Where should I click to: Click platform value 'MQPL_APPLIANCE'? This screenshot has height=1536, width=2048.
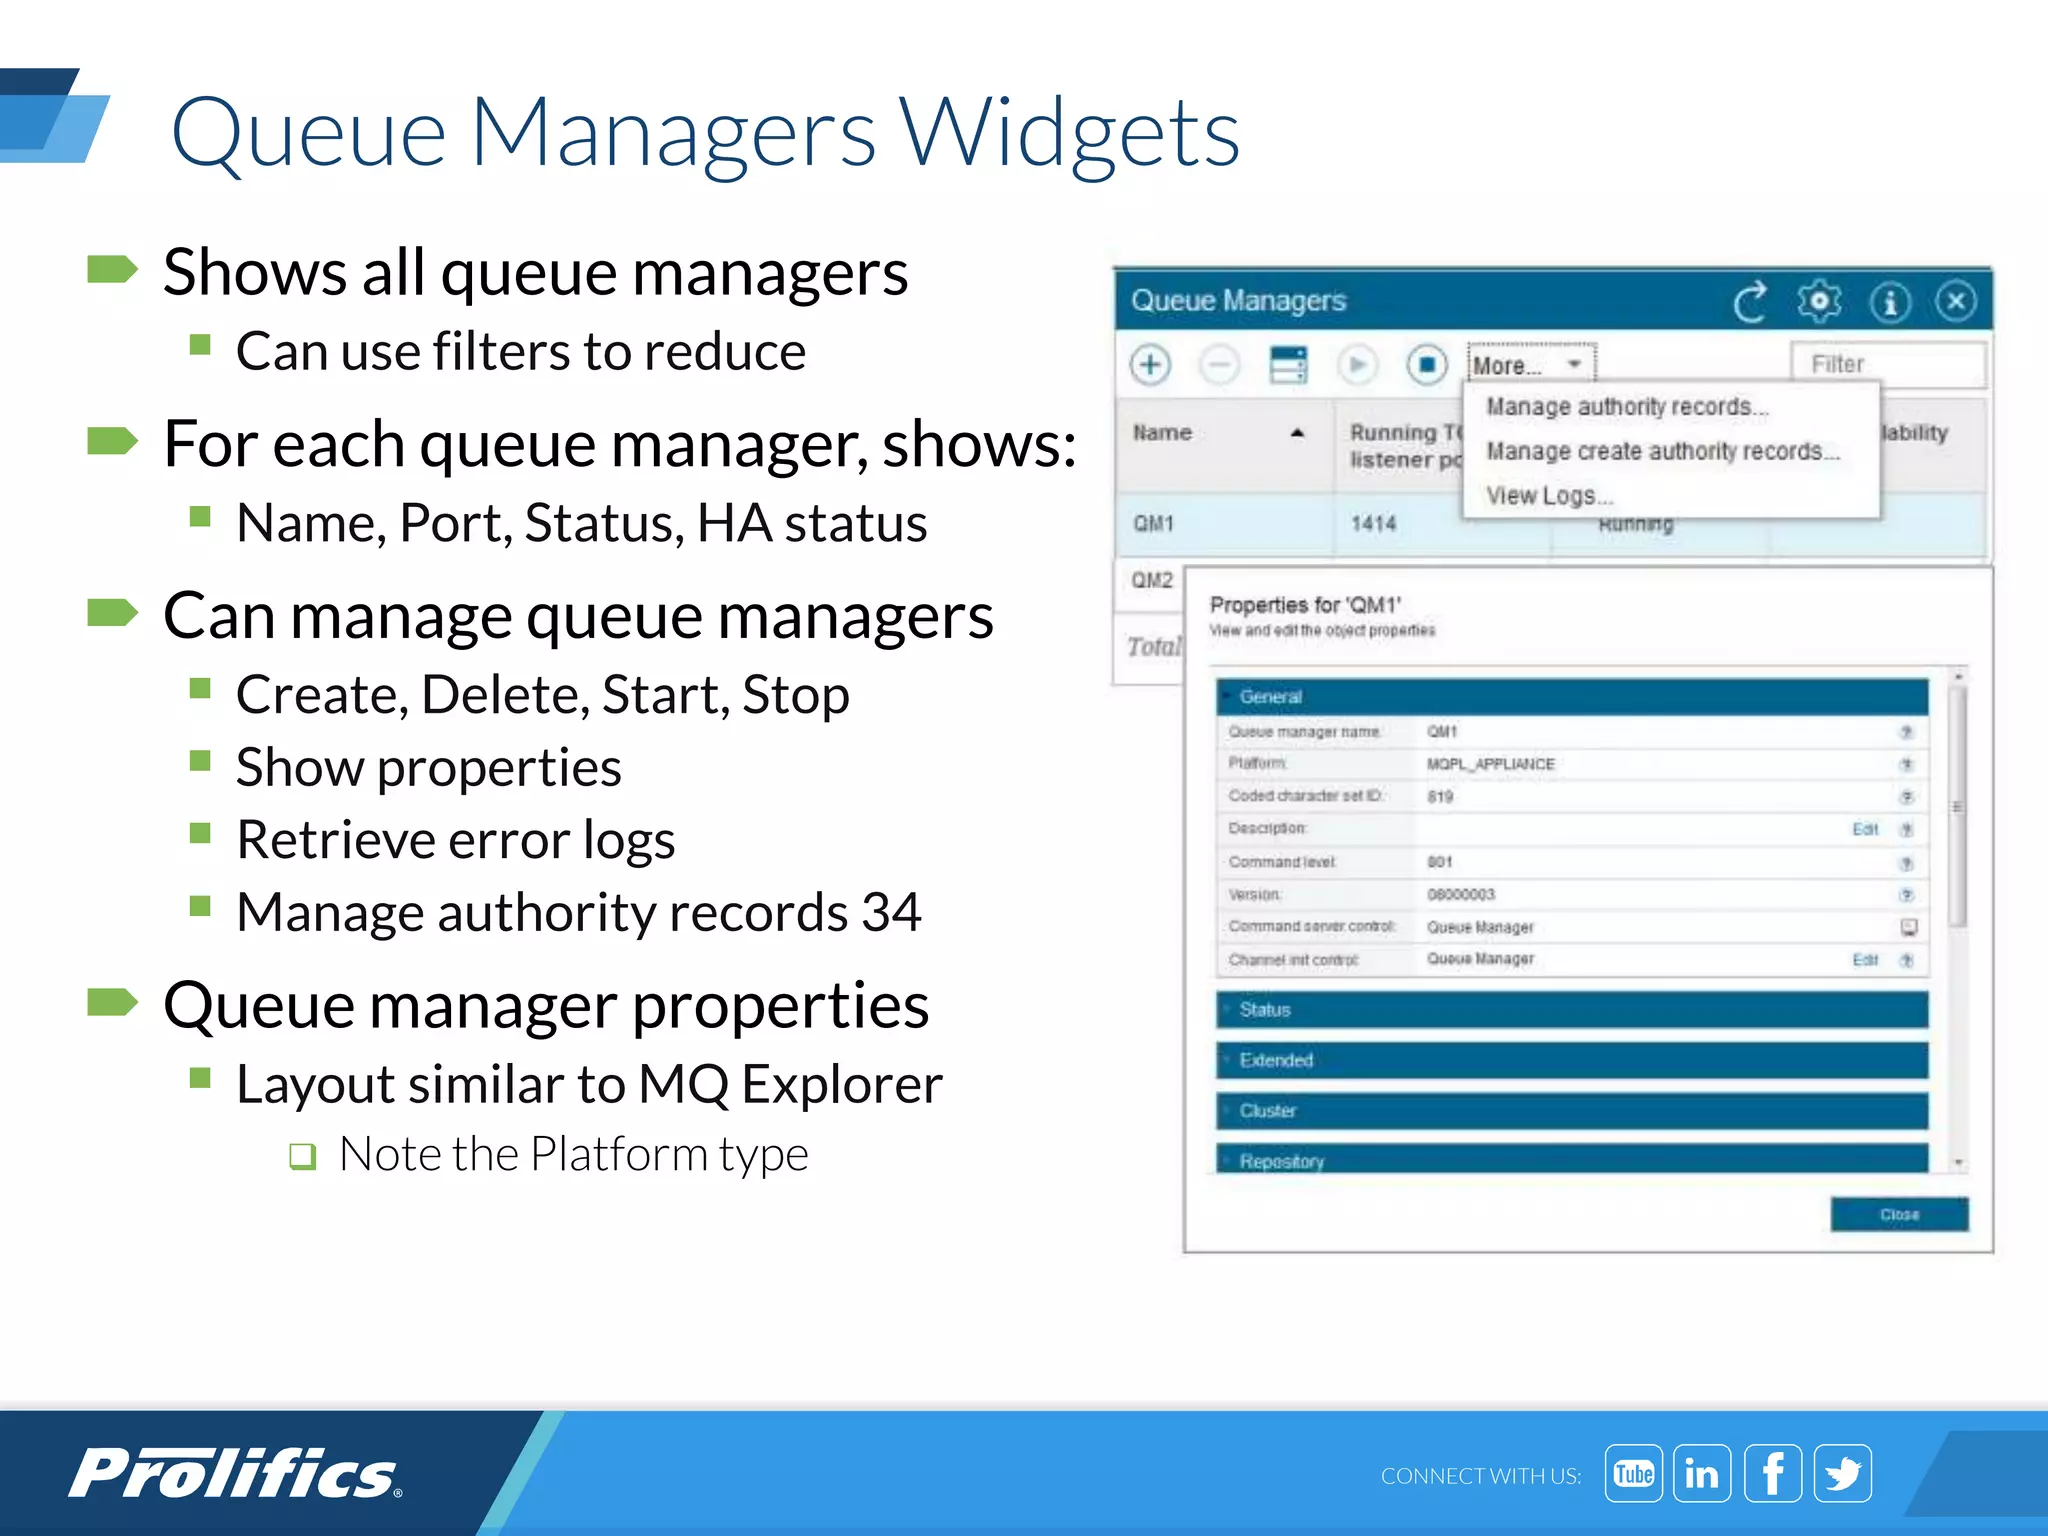(1490, 764)
